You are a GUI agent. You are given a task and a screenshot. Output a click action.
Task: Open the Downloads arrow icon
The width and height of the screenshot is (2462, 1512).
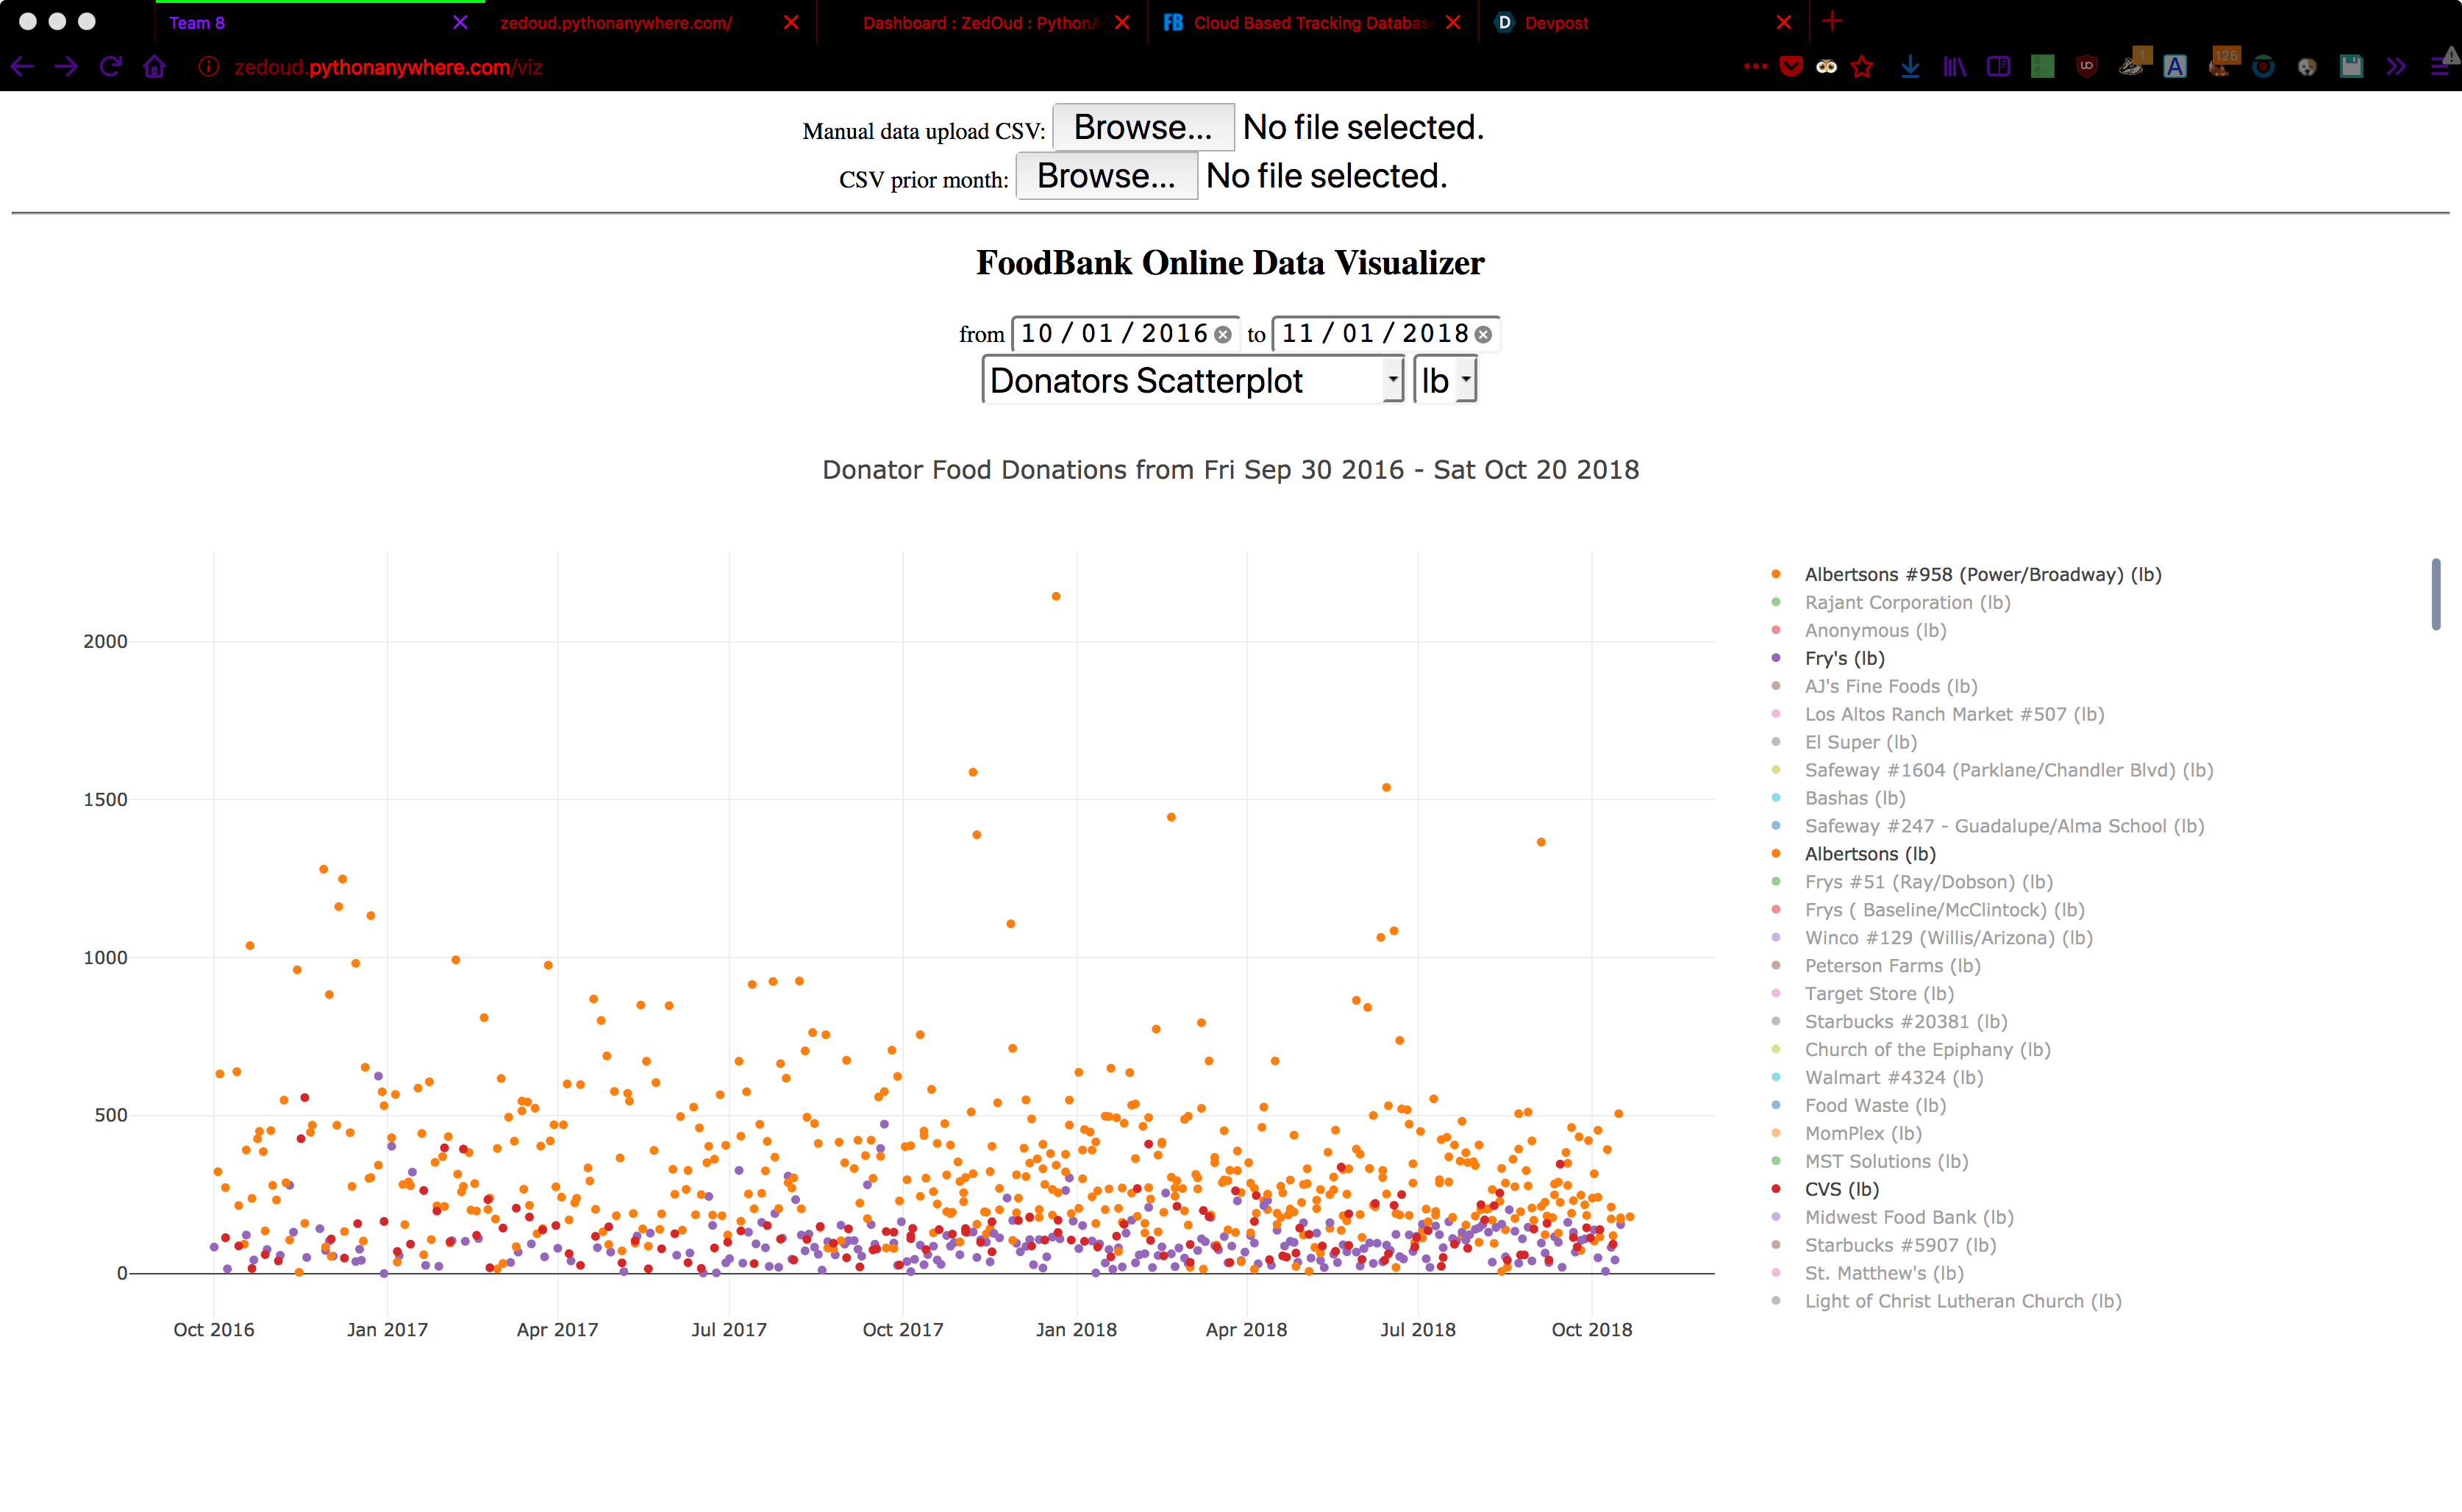click(x=1910, y=67)
